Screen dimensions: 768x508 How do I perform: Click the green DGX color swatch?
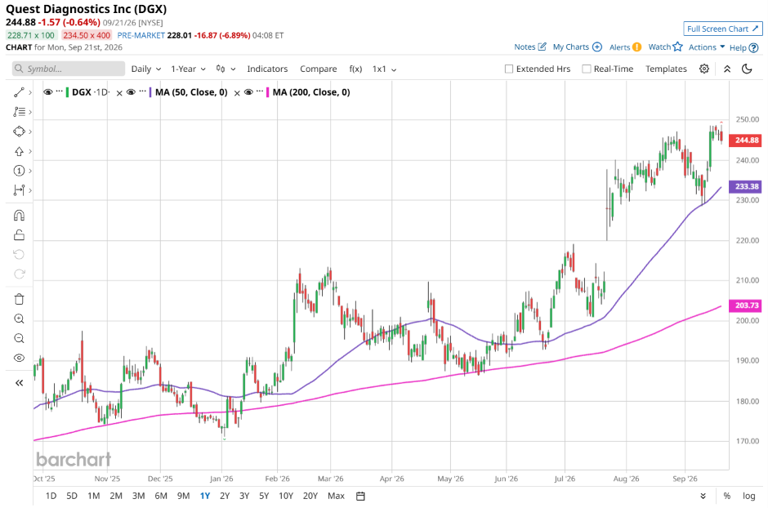(x=67, y=92)
